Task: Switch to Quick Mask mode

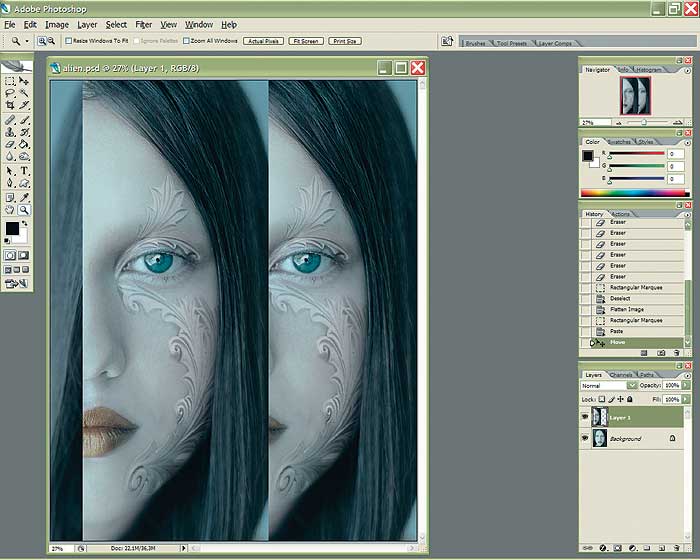Action: 24,255
